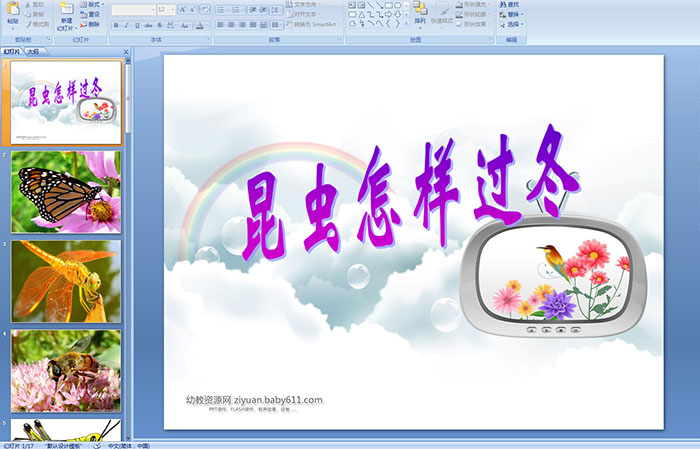Click the spell check icon in status bar

[98, 445]
